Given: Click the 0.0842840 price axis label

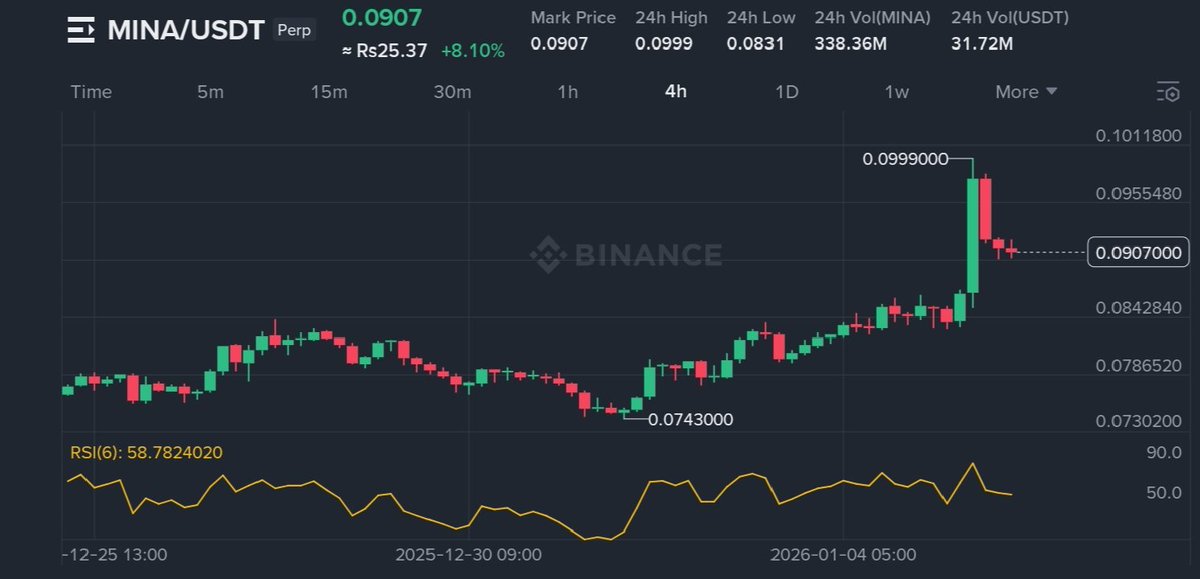Looking at the screenshot, I should pyautogui.click(x=1139, y=307).
